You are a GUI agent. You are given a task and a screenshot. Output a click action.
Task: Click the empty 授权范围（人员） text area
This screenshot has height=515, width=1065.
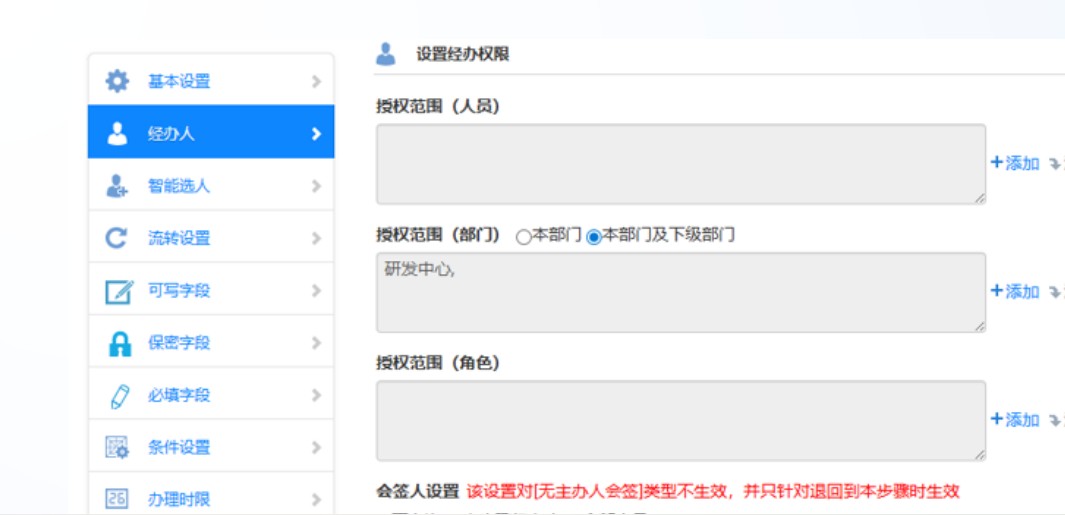(680, 164)
